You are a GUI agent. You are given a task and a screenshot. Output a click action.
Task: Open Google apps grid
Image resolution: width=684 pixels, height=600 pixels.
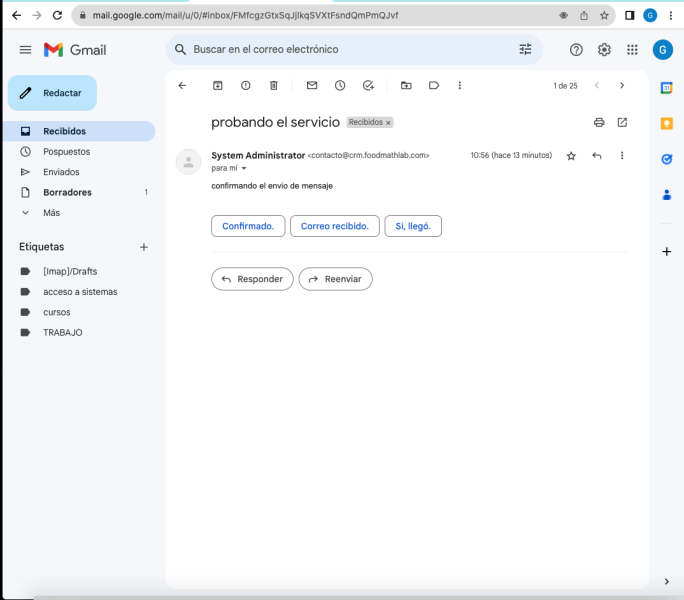point(632,50)
